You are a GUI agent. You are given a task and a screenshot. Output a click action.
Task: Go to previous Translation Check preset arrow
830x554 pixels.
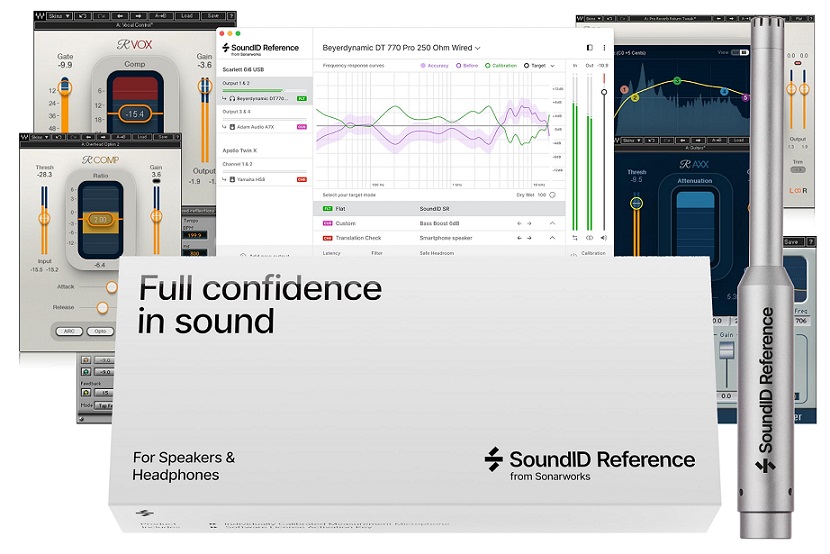click(519, 238)
